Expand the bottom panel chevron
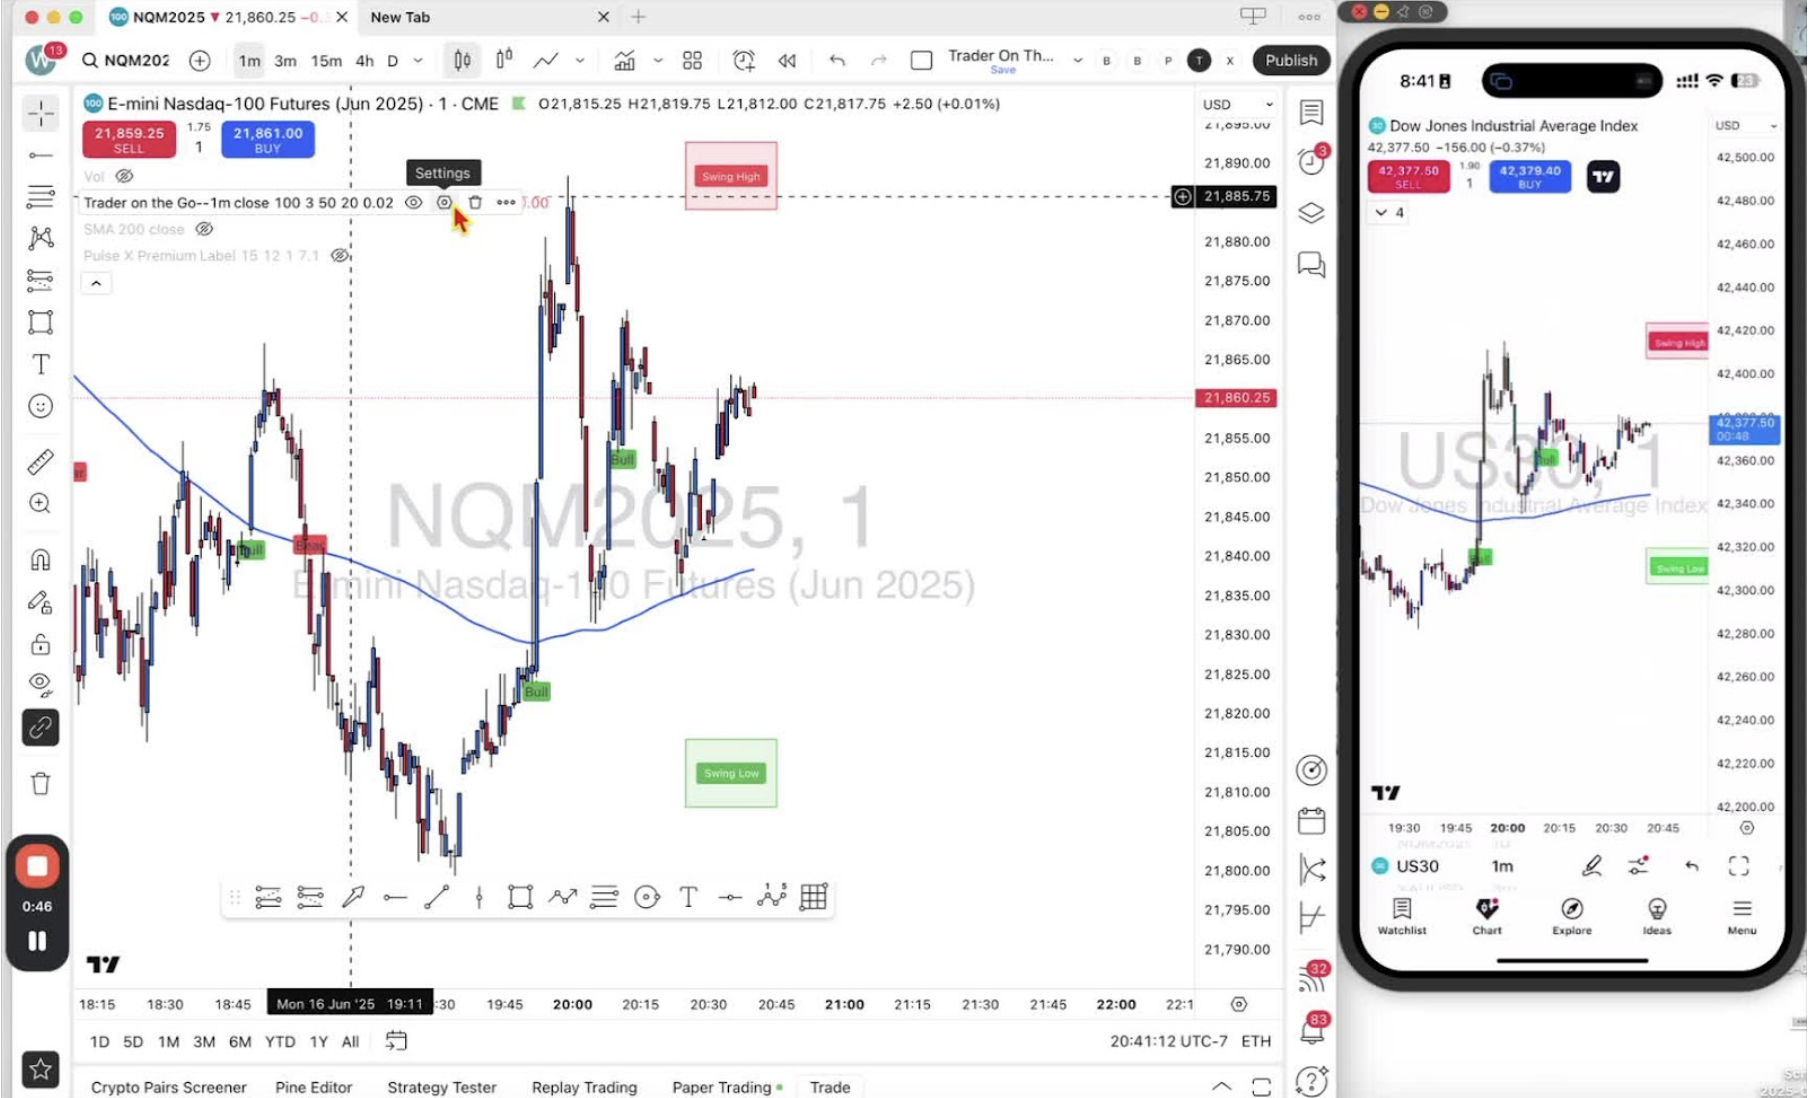Viewport: 1810px width, 1098px height. [x=1221, y=1086]
